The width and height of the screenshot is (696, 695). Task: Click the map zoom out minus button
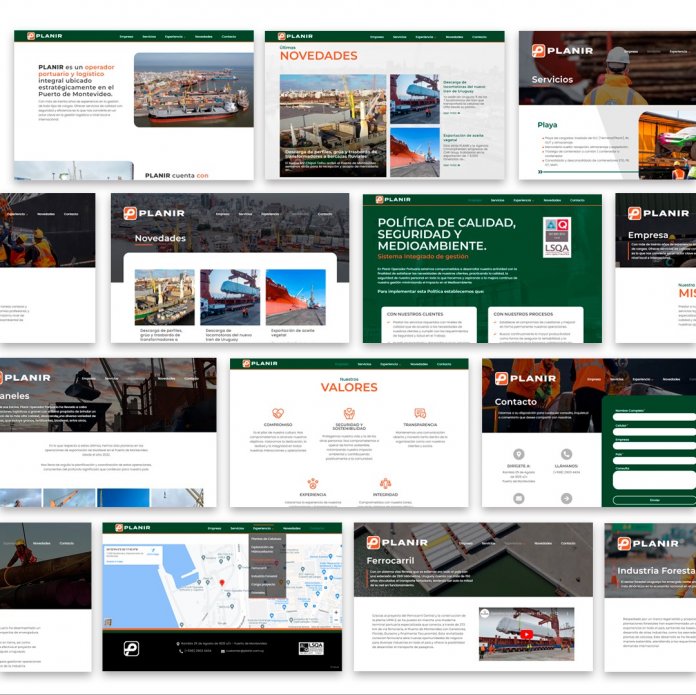(x=336, y=620)
